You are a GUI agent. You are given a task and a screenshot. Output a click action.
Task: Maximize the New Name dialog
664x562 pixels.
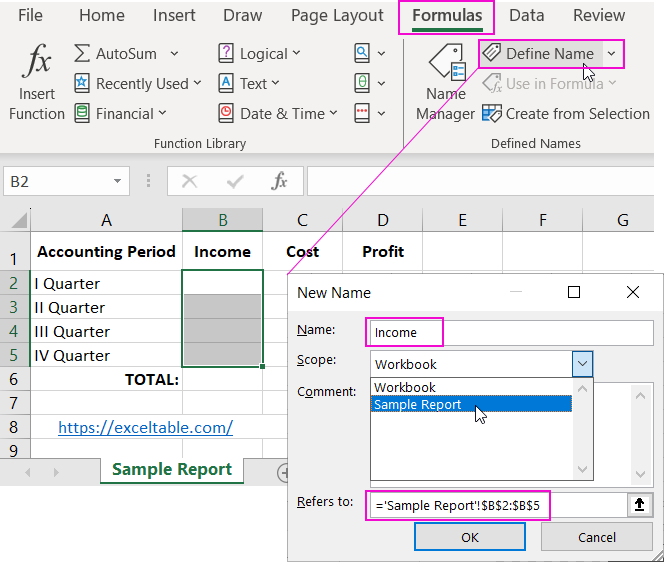(573, 292)
